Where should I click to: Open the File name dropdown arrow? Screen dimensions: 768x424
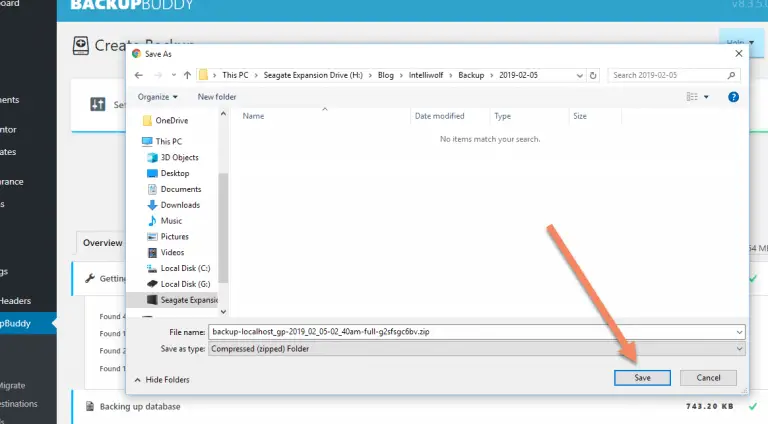pyautogui.click(x=739, y=332)
